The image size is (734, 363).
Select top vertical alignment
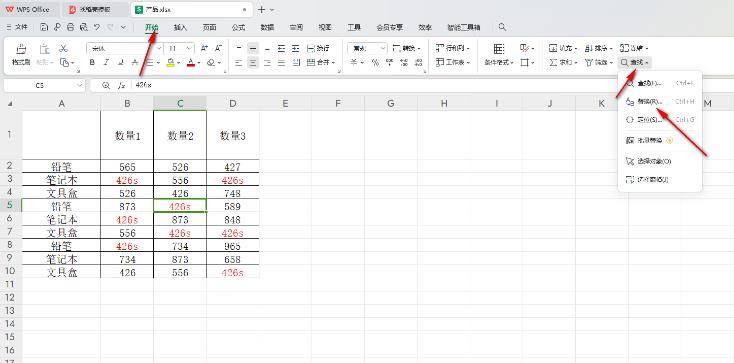coord(239,48)
